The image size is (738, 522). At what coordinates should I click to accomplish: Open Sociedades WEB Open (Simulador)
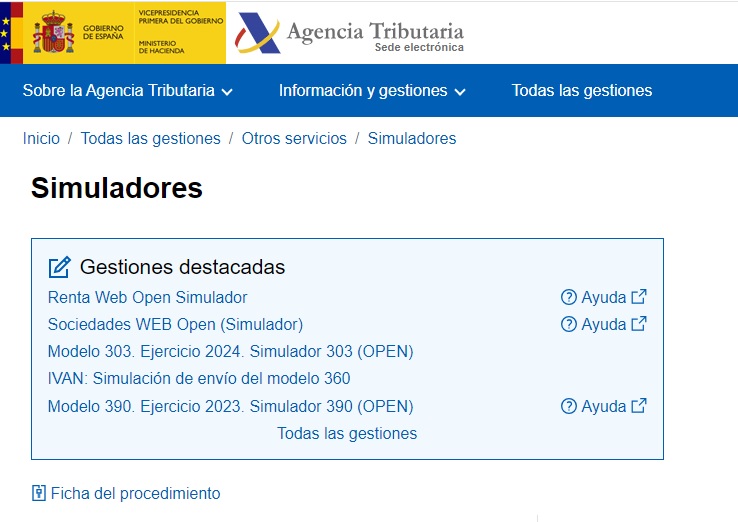[x=176, y=324]
